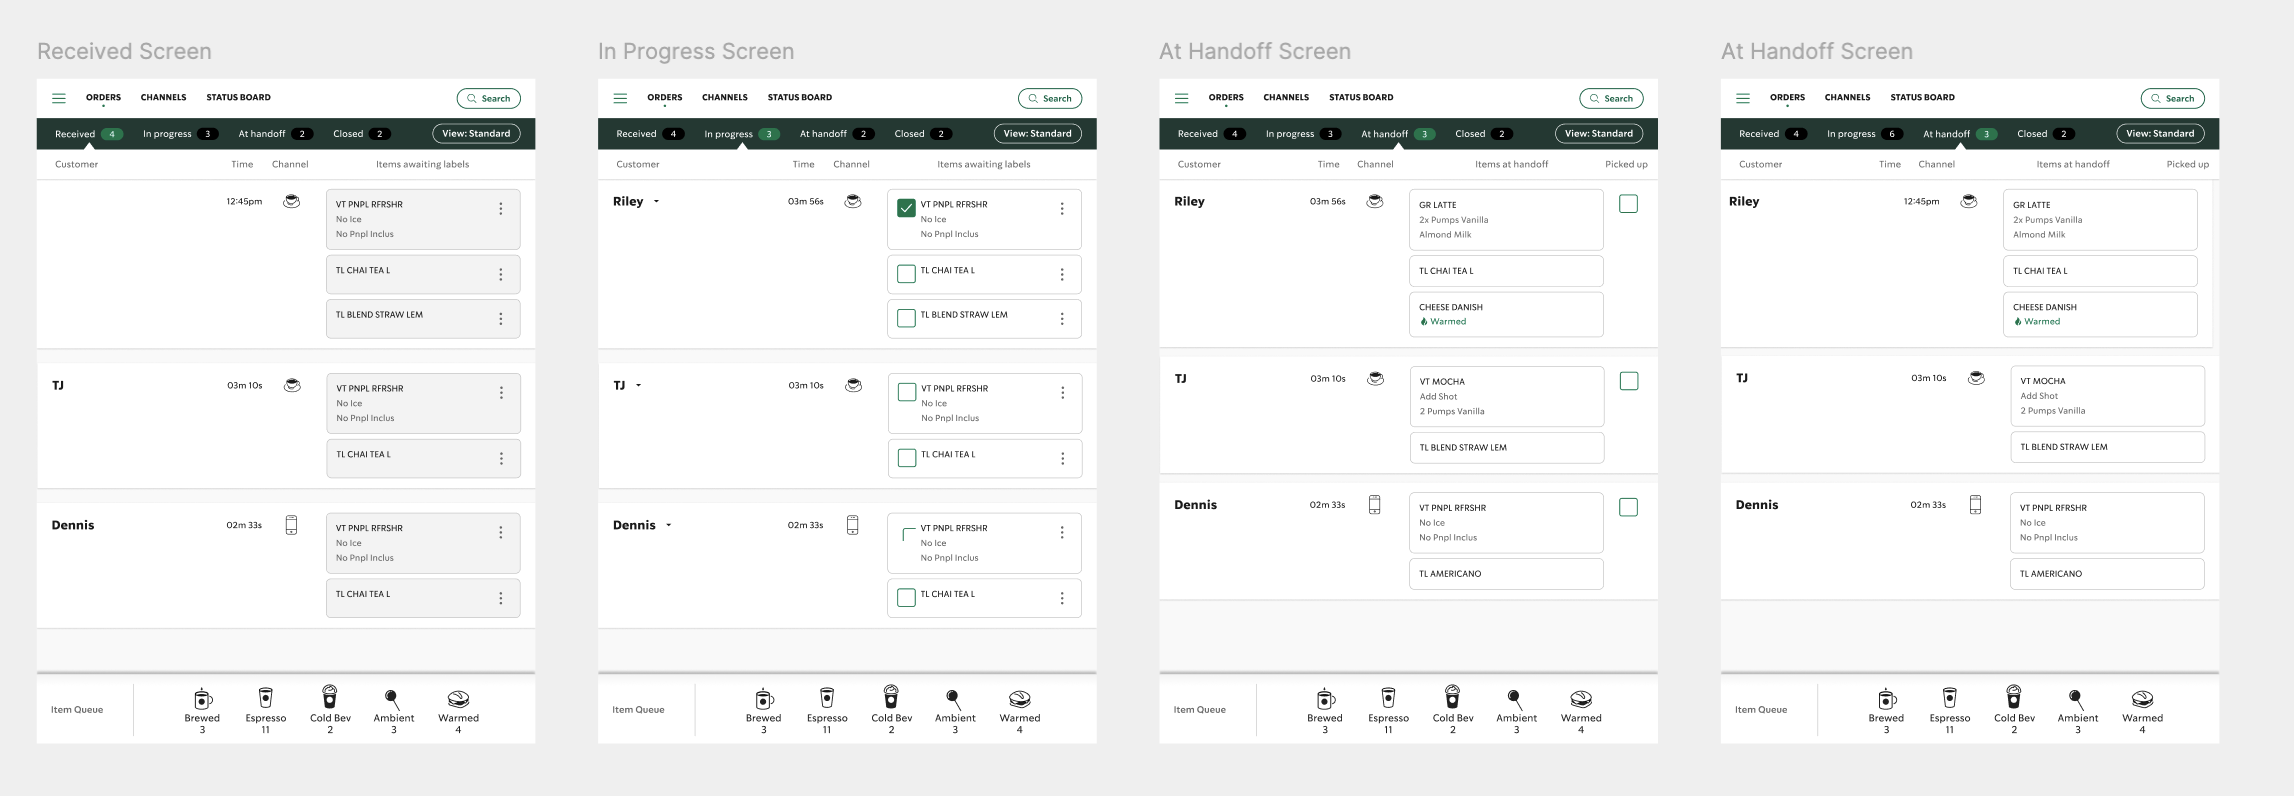This screenshot has width=2294, height=796.
Task: Open options for Dennis's TL CHAI TEA L on Received
Action: click(501, 598)
